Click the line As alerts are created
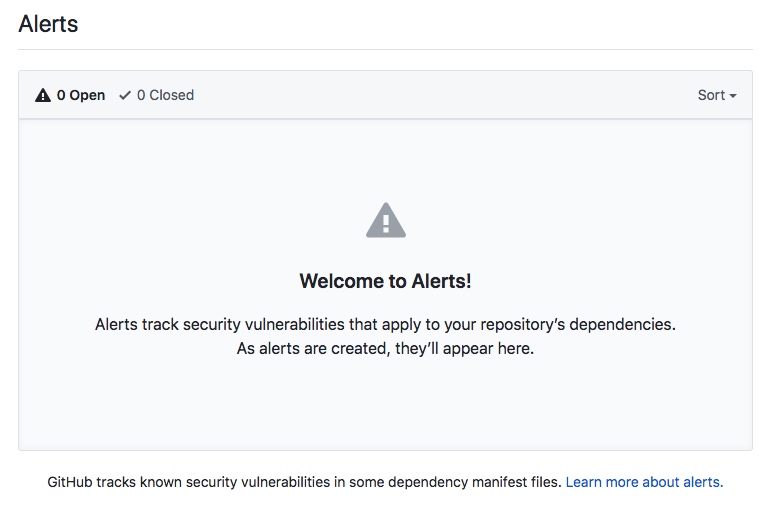Viewport: 768px width, 509px height. (385, 348)
